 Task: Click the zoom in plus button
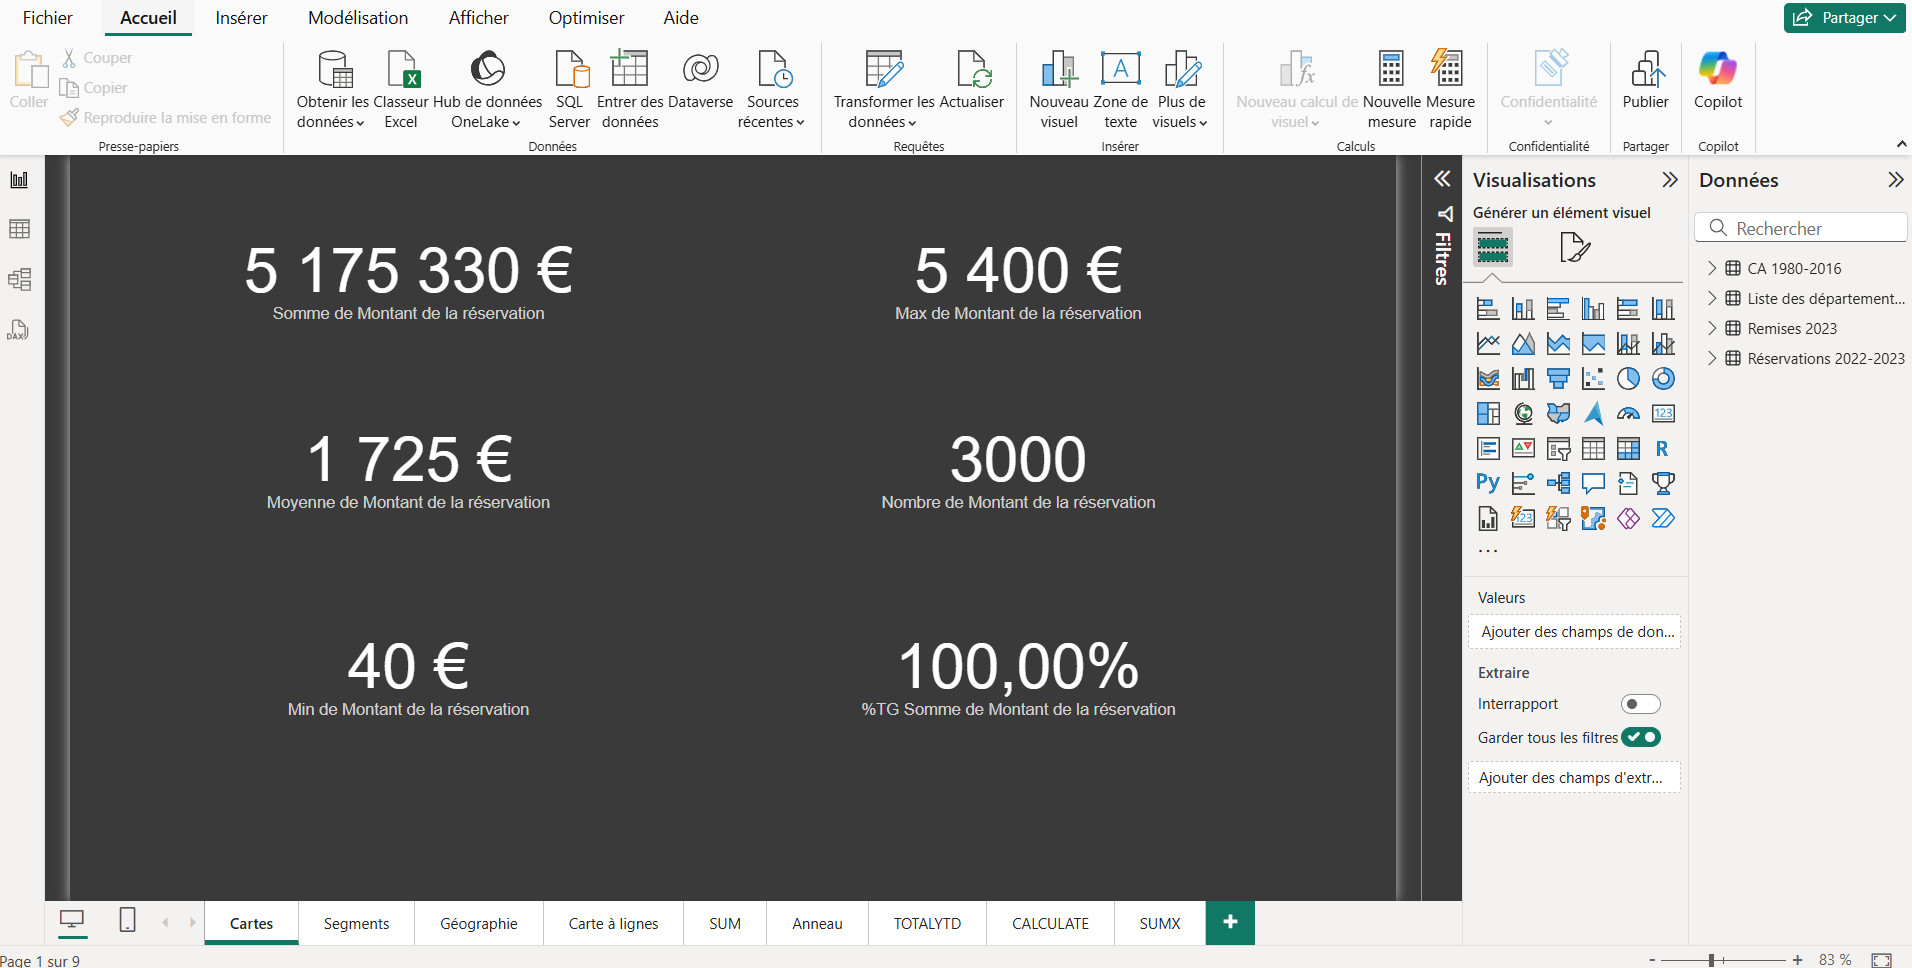point(1797,960)
